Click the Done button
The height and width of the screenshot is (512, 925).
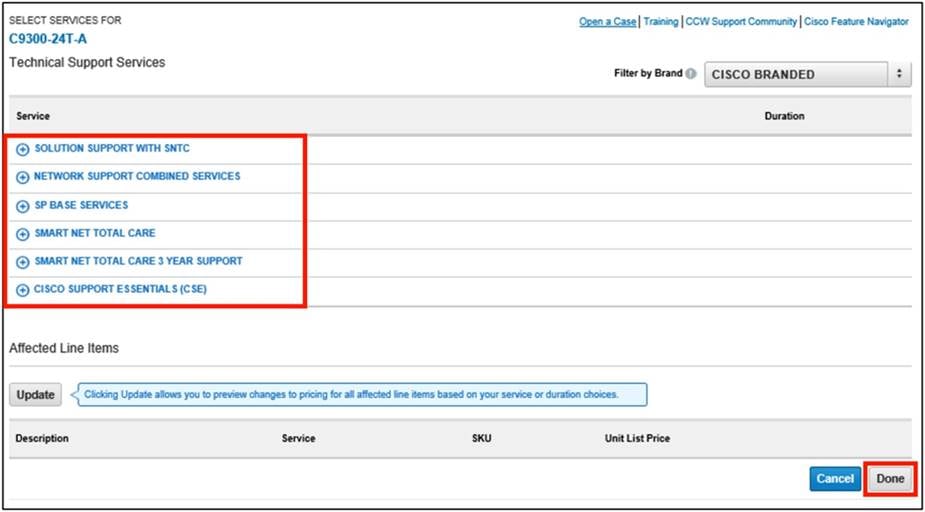[890, 479]
